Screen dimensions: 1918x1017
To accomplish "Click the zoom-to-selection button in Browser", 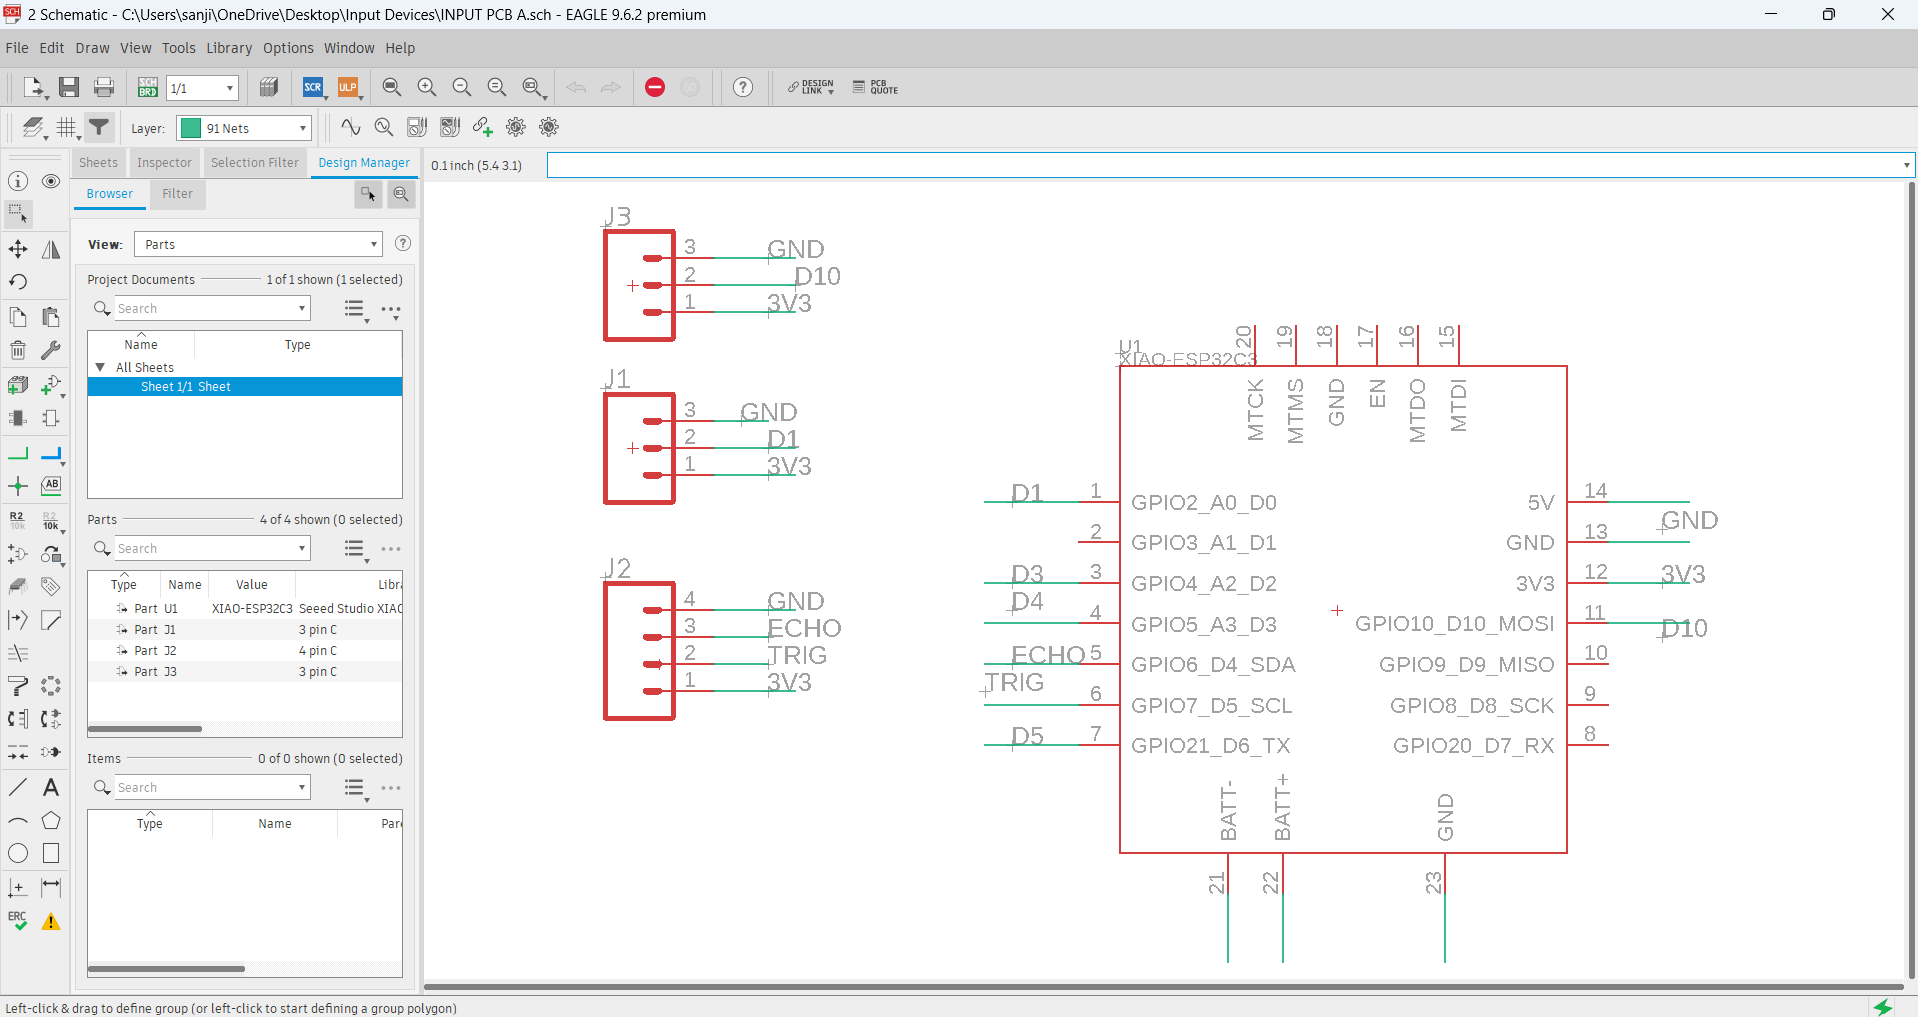I will point(401,194).
